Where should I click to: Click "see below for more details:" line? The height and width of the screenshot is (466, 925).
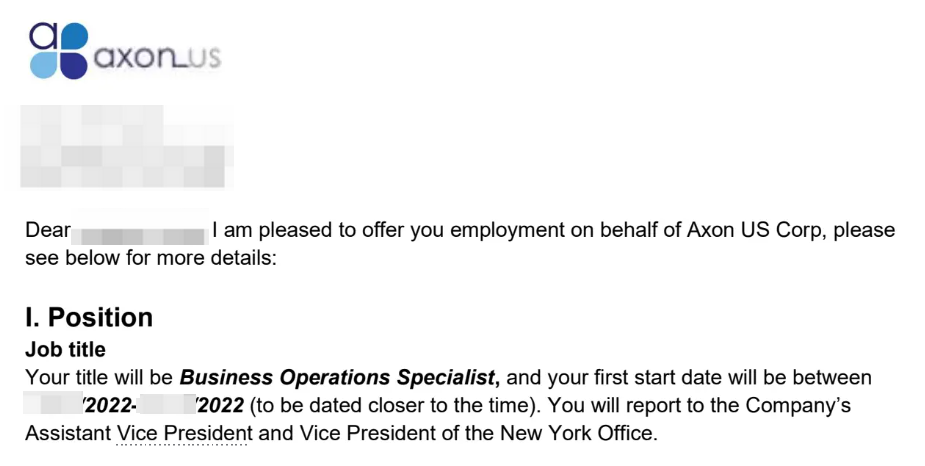[x=150, y=258]
